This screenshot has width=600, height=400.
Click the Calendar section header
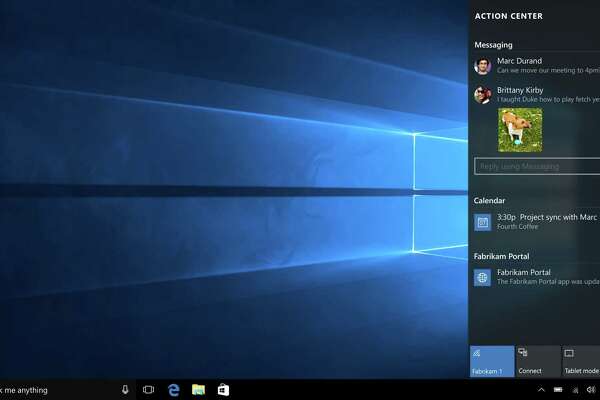[x=489, y=201]
